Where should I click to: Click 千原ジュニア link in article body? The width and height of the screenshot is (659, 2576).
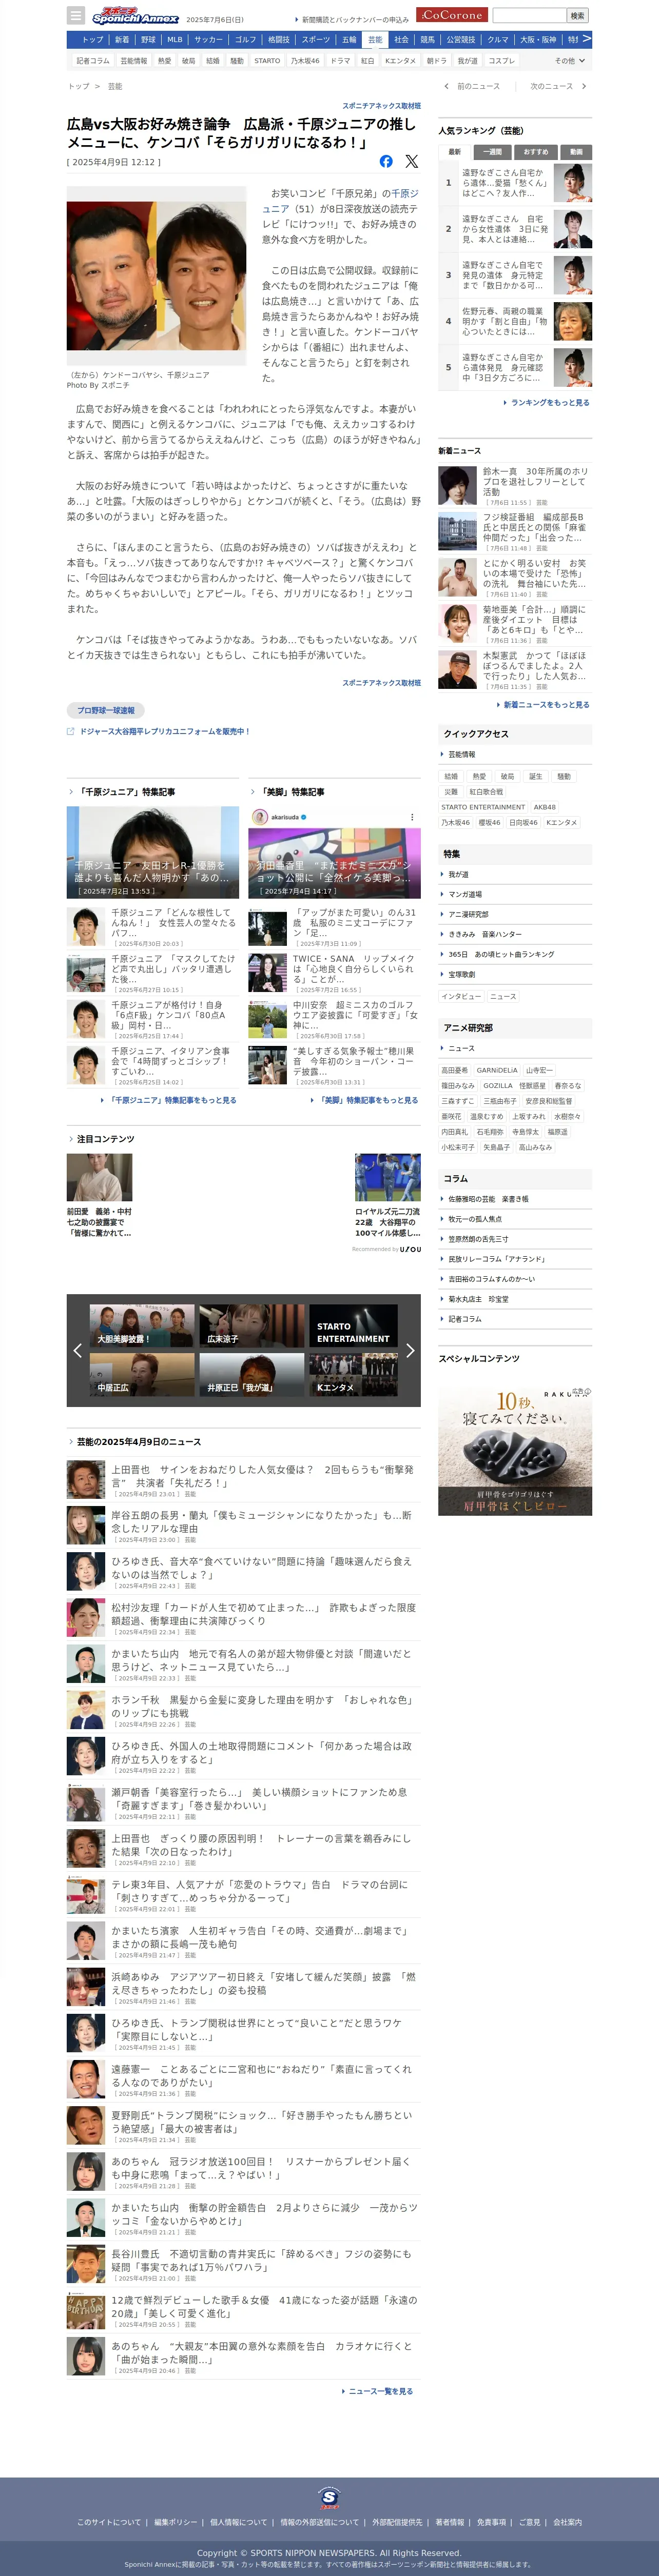coord(340,201)
